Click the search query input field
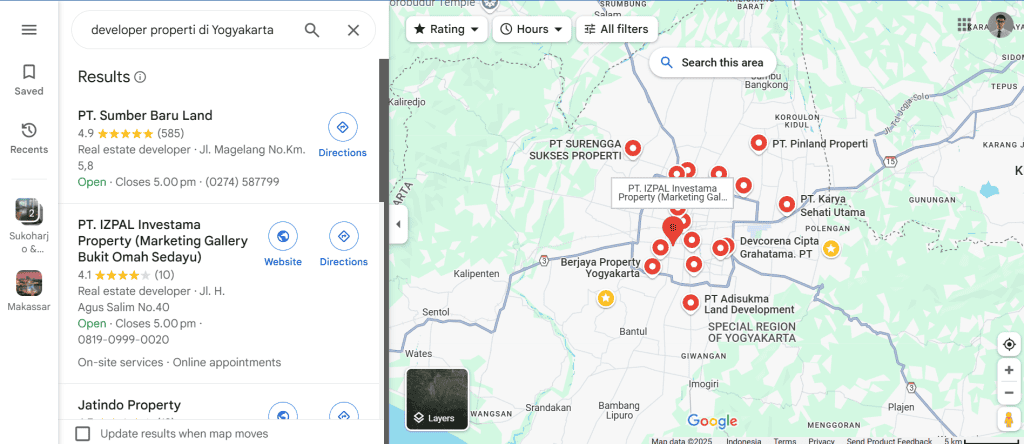The height and width of the screenshot is (444, 1024). 183,30
